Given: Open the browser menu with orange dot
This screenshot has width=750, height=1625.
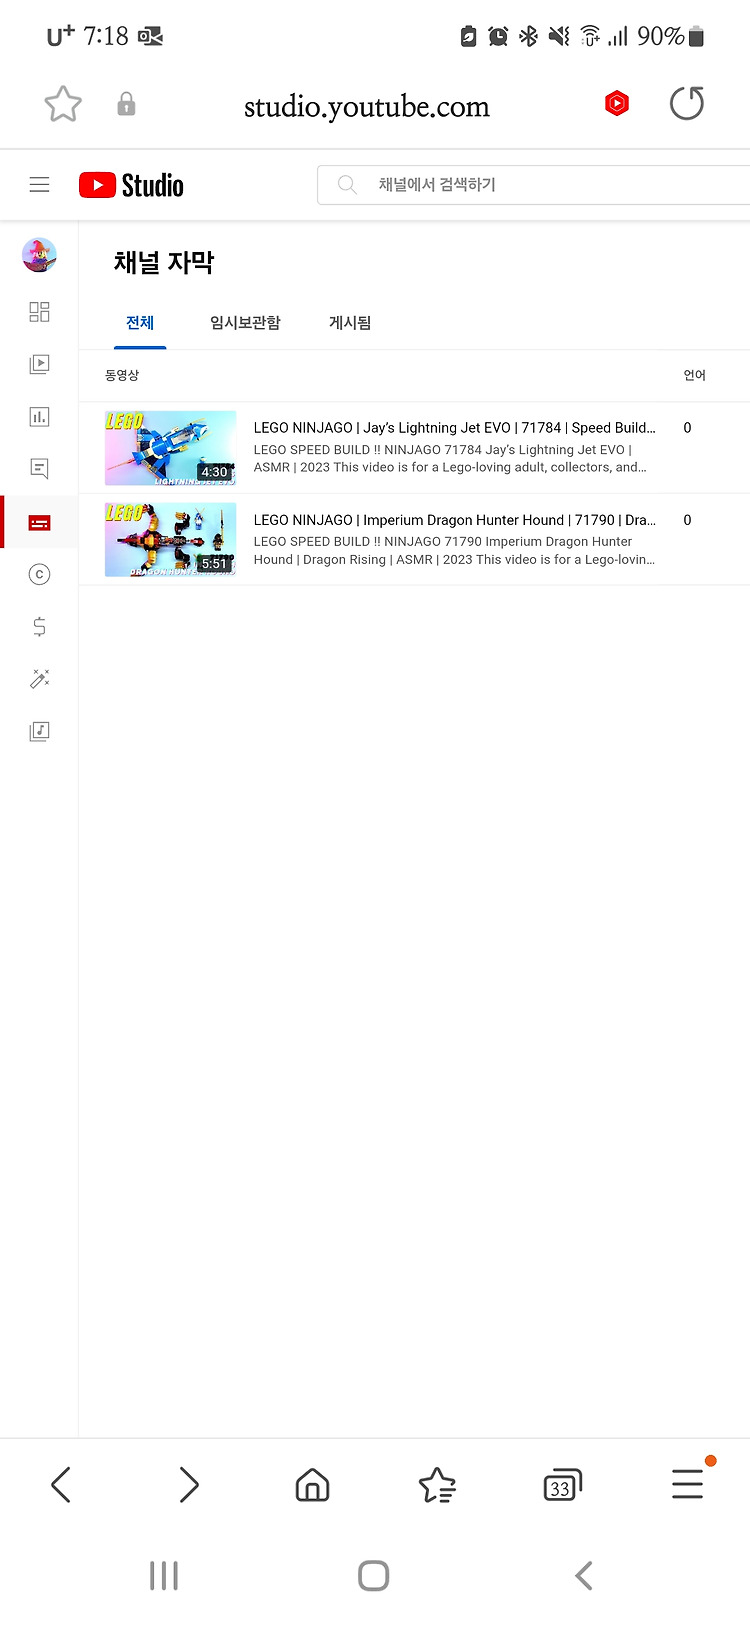Looking at the screenshot, I should (688, 1483).
